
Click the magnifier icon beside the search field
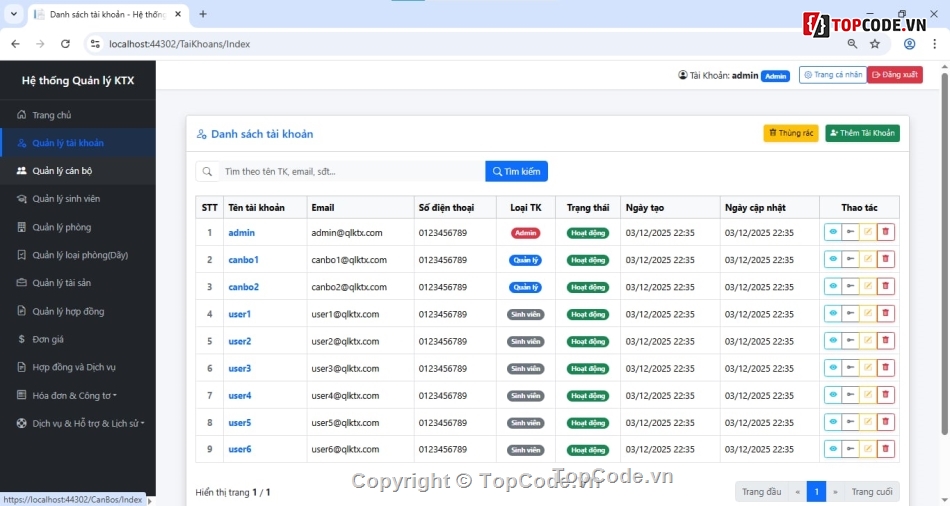tap(208, 172)
